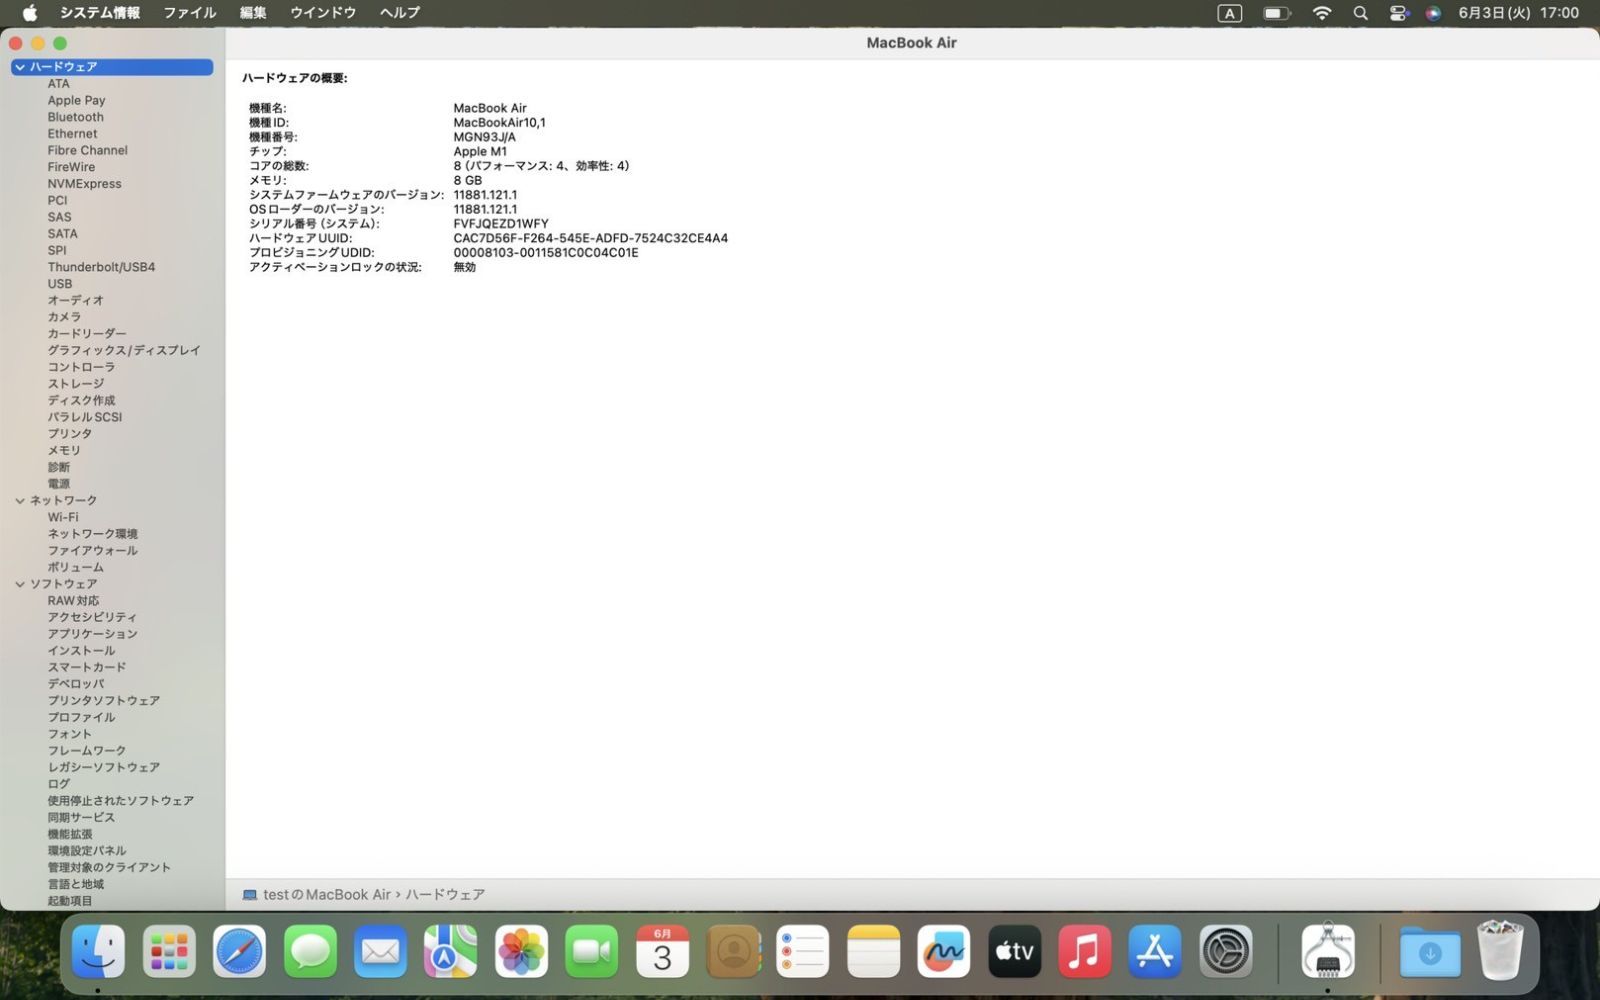This screenshot has width=1600, height=1000.
Task: Click testのMacBook Air in path bar
Action: (x=327, y=895)
